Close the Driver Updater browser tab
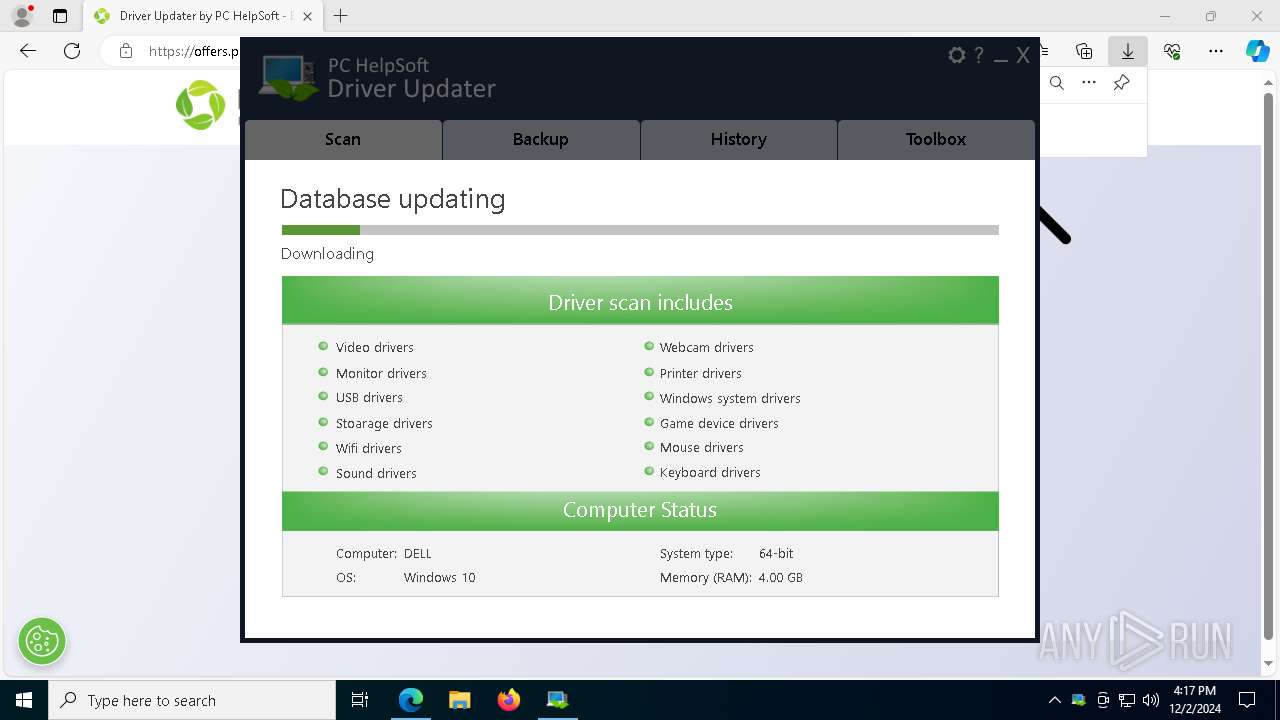 coord(307,16)
